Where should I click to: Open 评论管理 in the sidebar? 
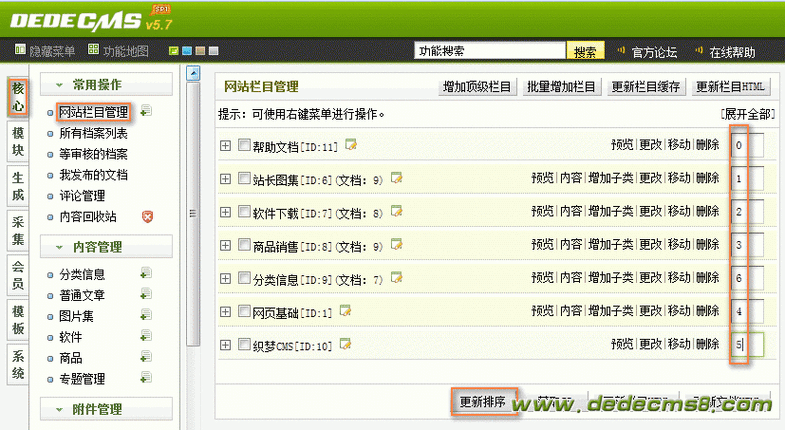(x=82, y=196)
